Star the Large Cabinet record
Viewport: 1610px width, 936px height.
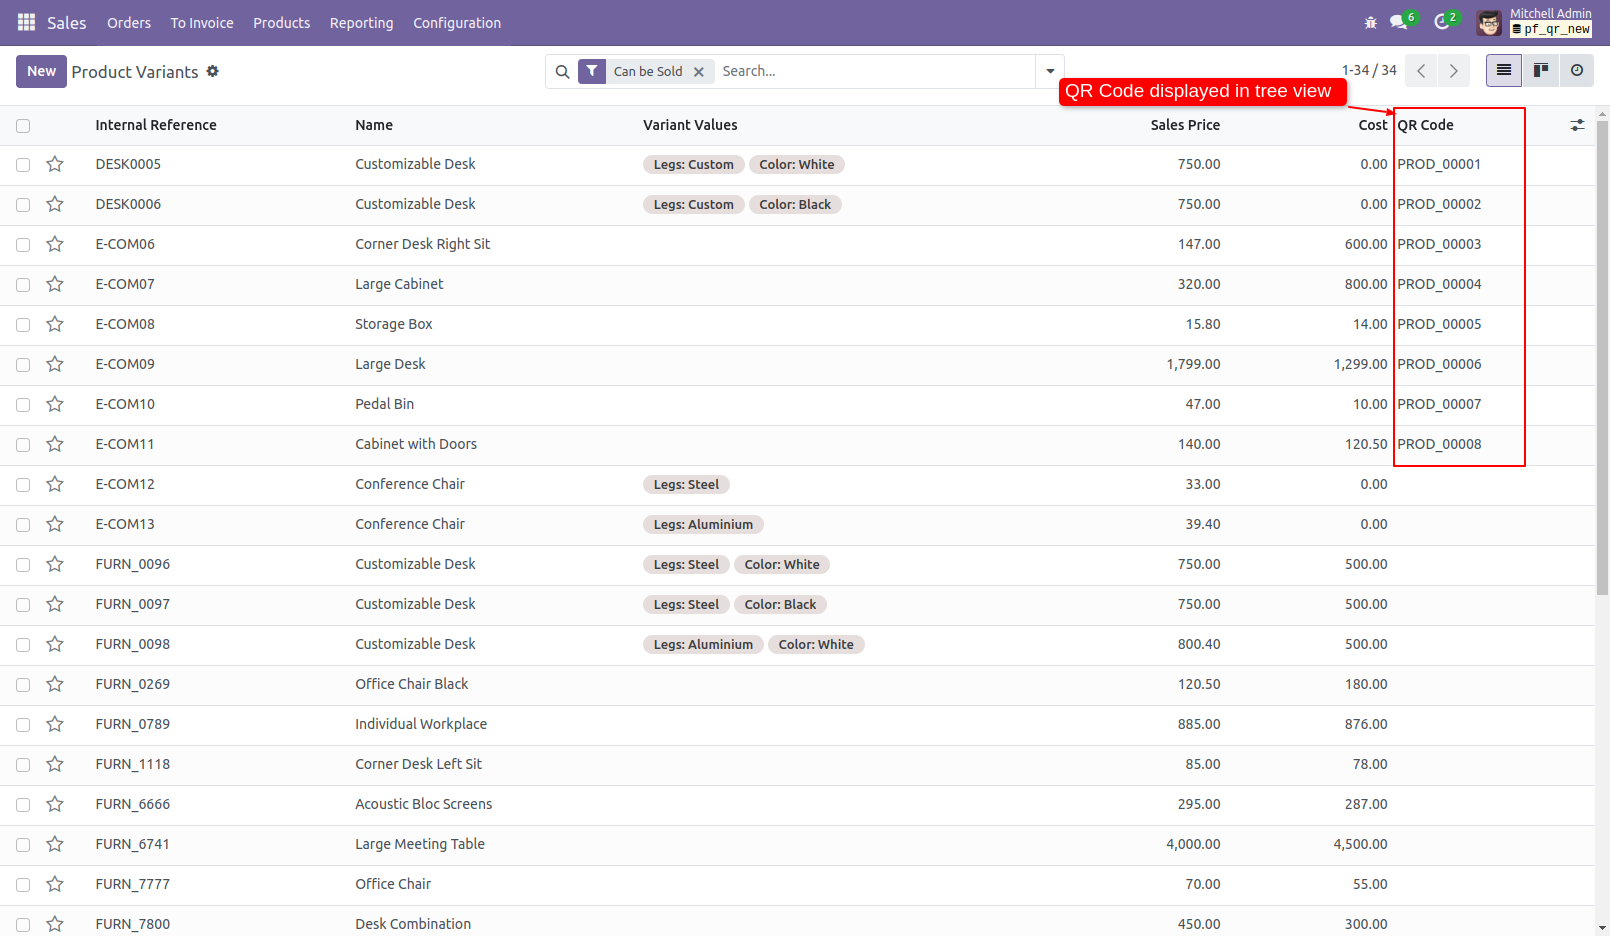pos(55,284)
